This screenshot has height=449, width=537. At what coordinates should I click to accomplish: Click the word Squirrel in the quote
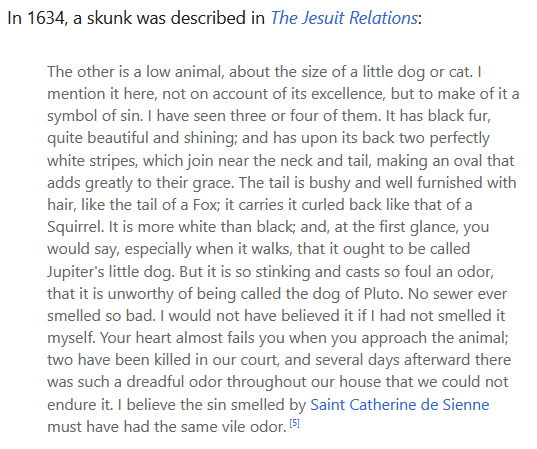coord(75,227)
